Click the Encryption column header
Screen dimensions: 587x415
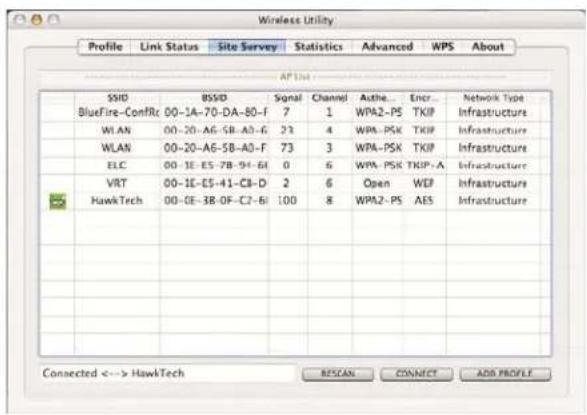[x=423, y=98]
